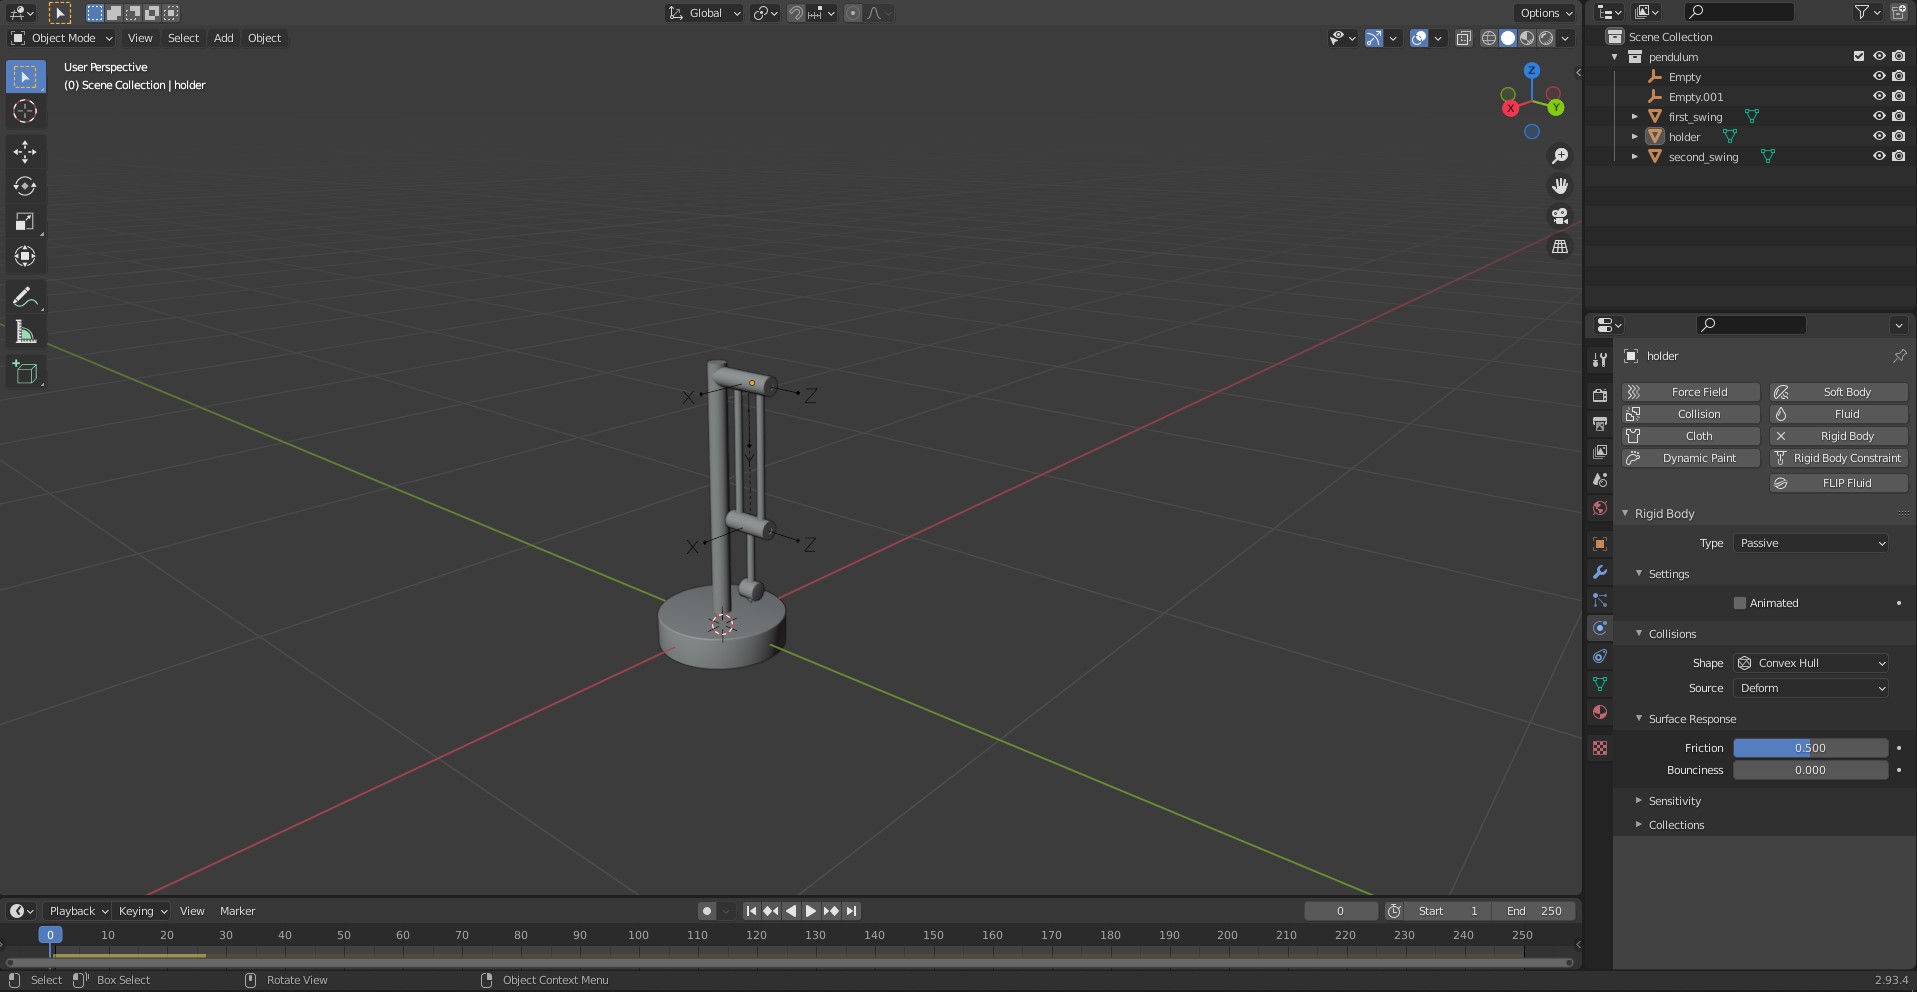Viewport: 1917px width, 992px height.
Task: Hide the holder object in viewport
Action: point(1879,137)
